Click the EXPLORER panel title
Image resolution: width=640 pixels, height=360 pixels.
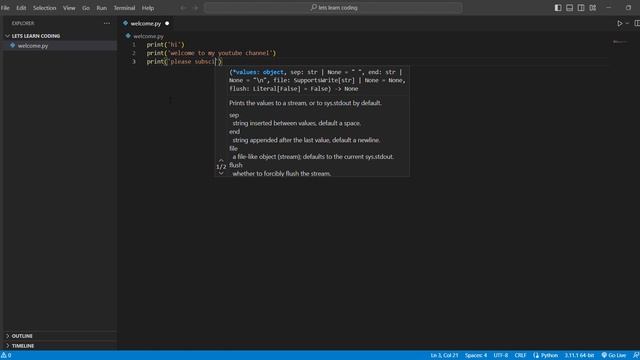(23, 23)
